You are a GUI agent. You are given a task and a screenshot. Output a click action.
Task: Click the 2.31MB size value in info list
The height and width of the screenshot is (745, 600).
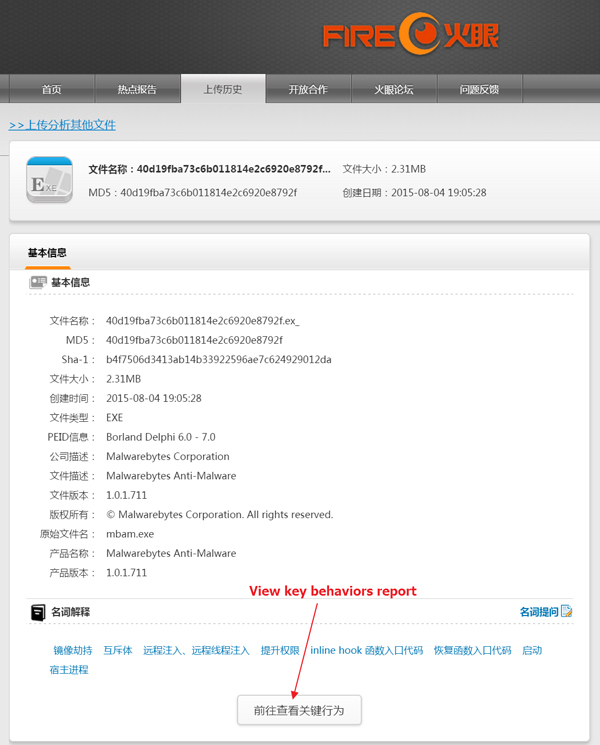[124, 379]
